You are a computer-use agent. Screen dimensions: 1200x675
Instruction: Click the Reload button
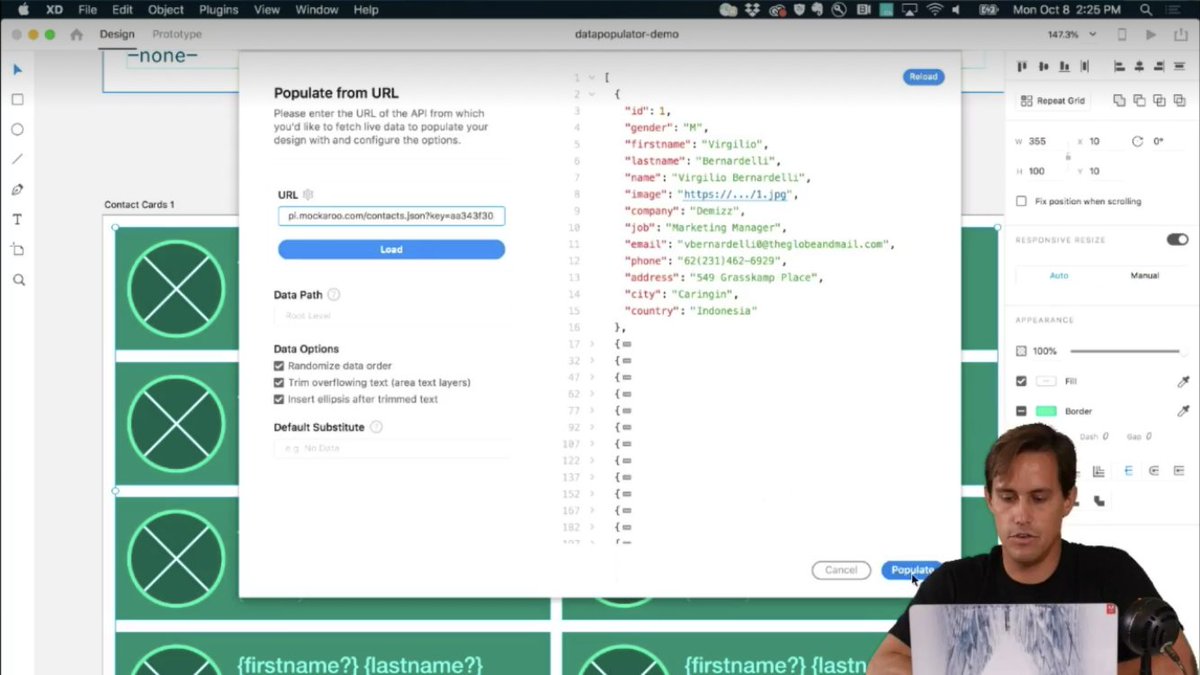tap(923, 77)
